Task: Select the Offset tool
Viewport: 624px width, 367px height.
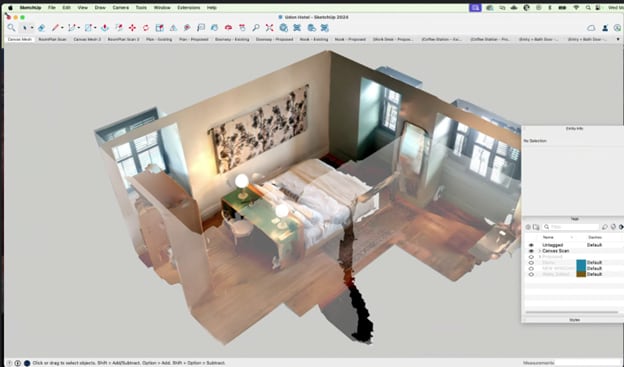Action: (x=119, y=27)
